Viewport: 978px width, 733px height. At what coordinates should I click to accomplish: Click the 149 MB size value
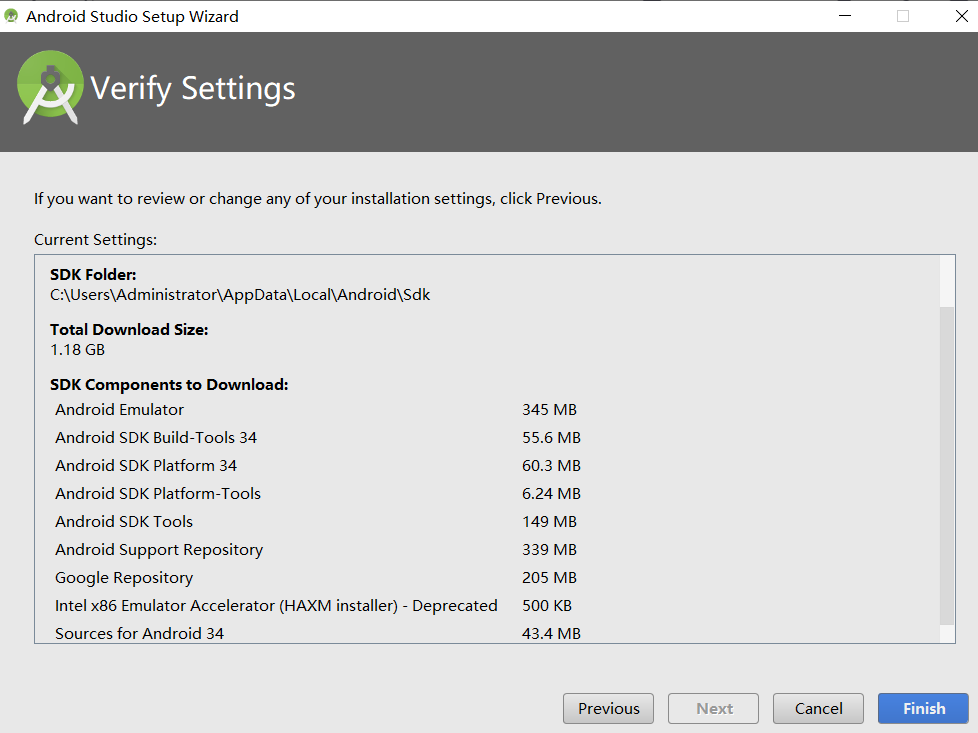pyautogui.click(x=550, y=522)
